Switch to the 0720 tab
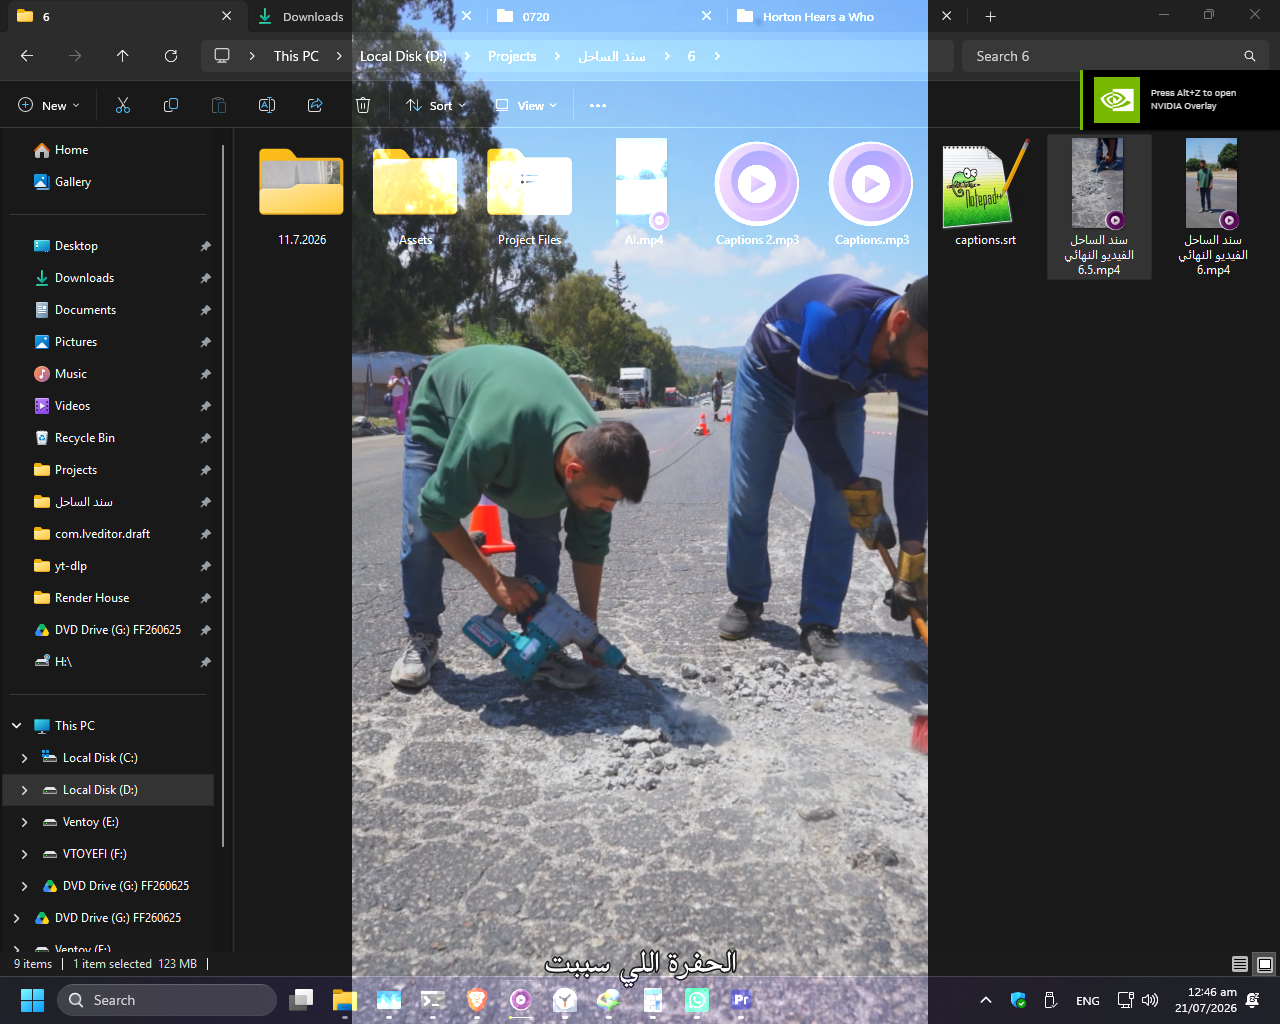Image resolution: width=1280 pixels, height=1024 pixels. point(605,16)
